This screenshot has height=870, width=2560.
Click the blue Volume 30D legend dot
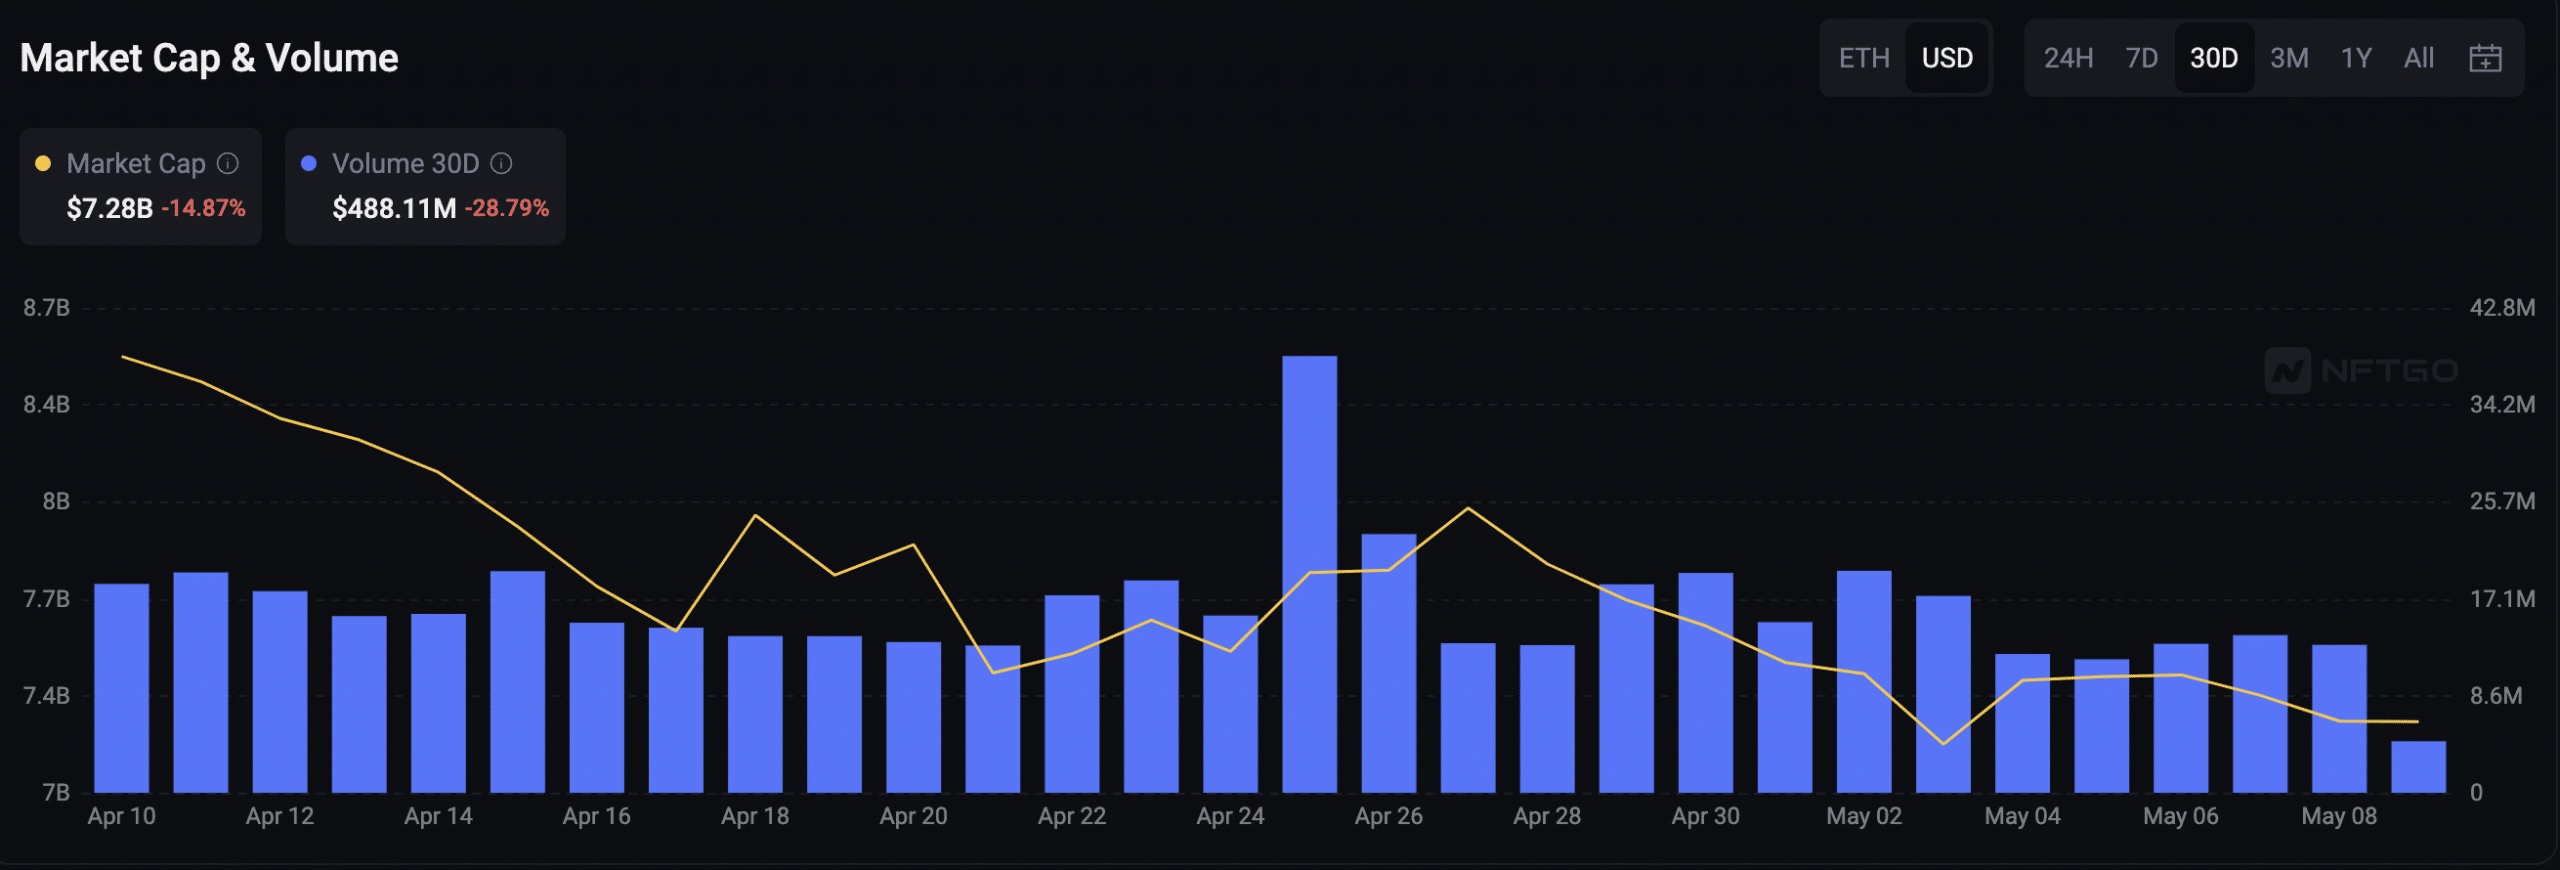coord(309,163)
